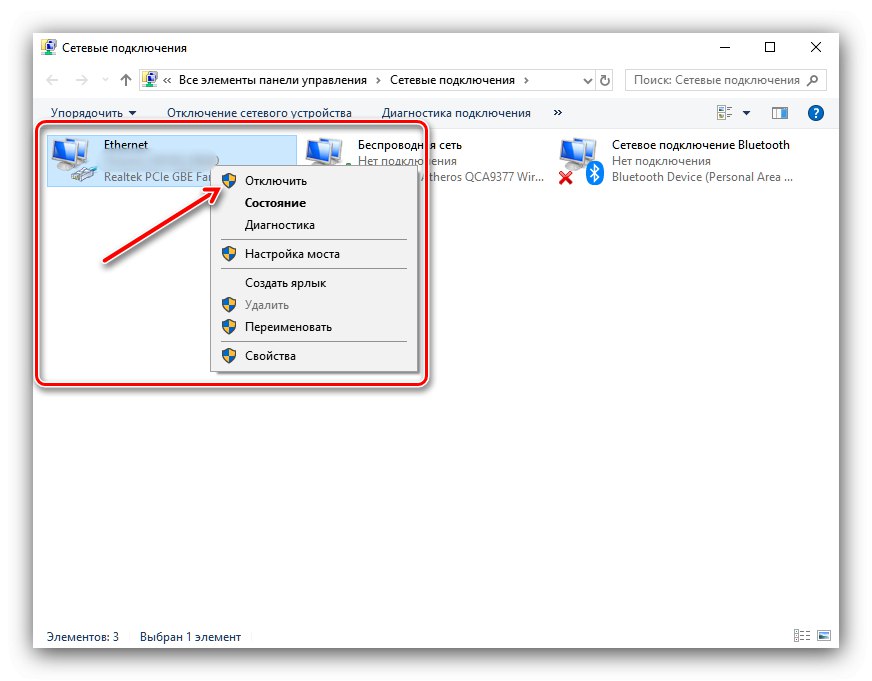This screenshot has height=681, width=872.
Task: Open Свойства from the context menu
Action: point(314,356)
